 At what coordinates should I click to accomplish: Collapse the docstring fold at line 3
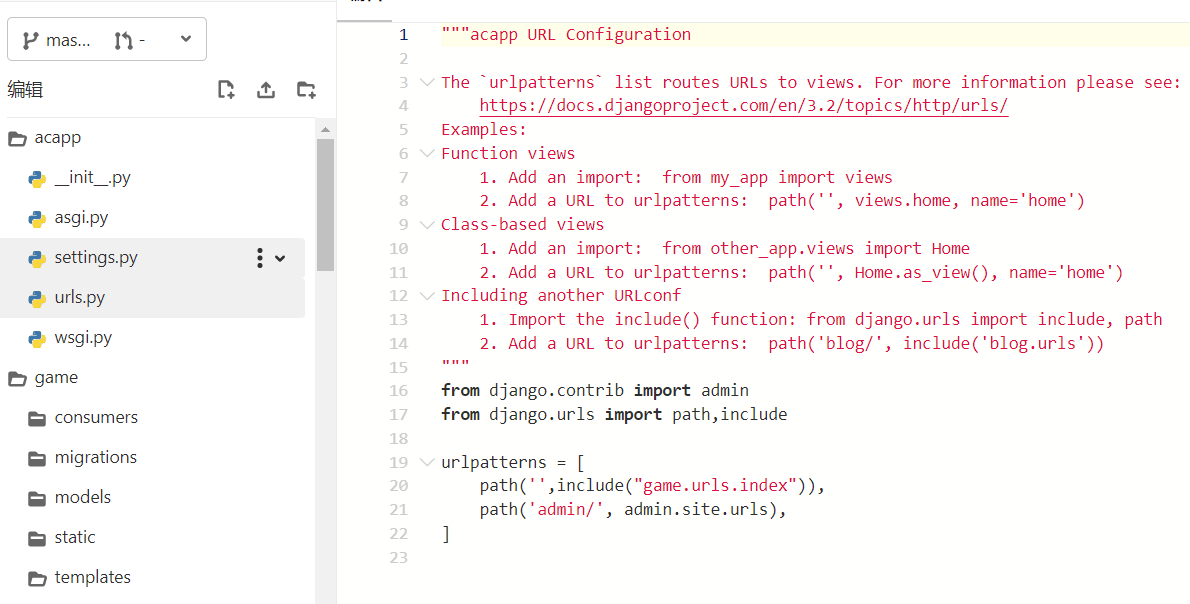click(427, 82)
